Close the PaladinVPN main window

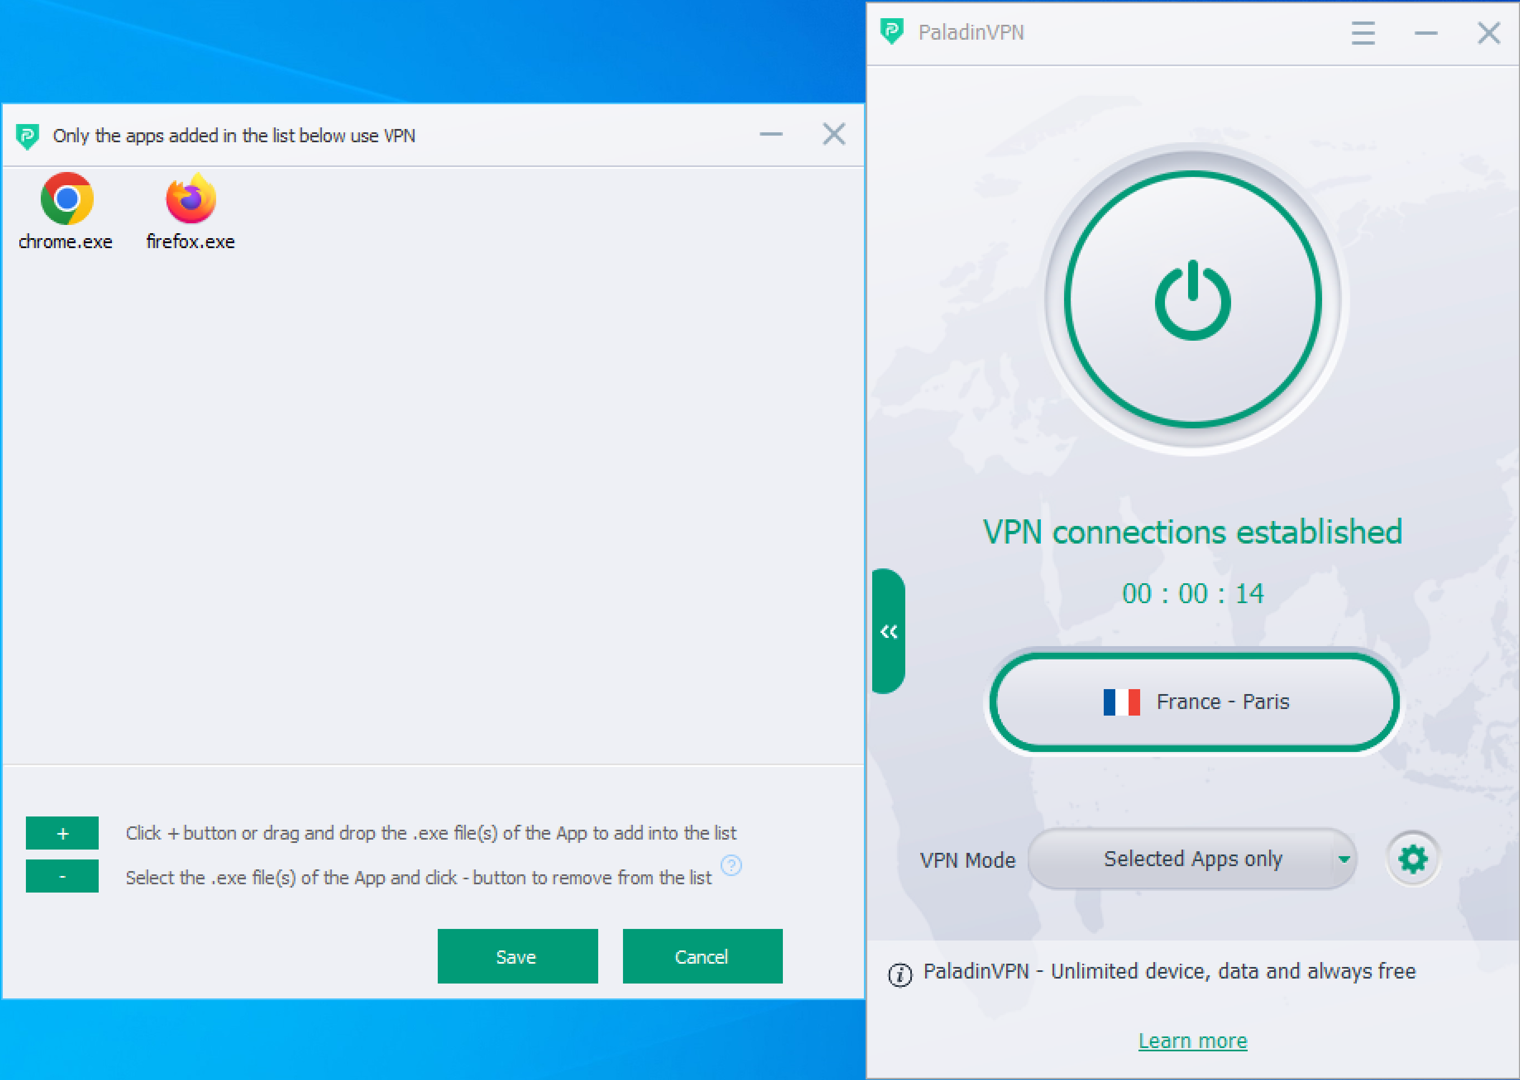(1489, 33)
